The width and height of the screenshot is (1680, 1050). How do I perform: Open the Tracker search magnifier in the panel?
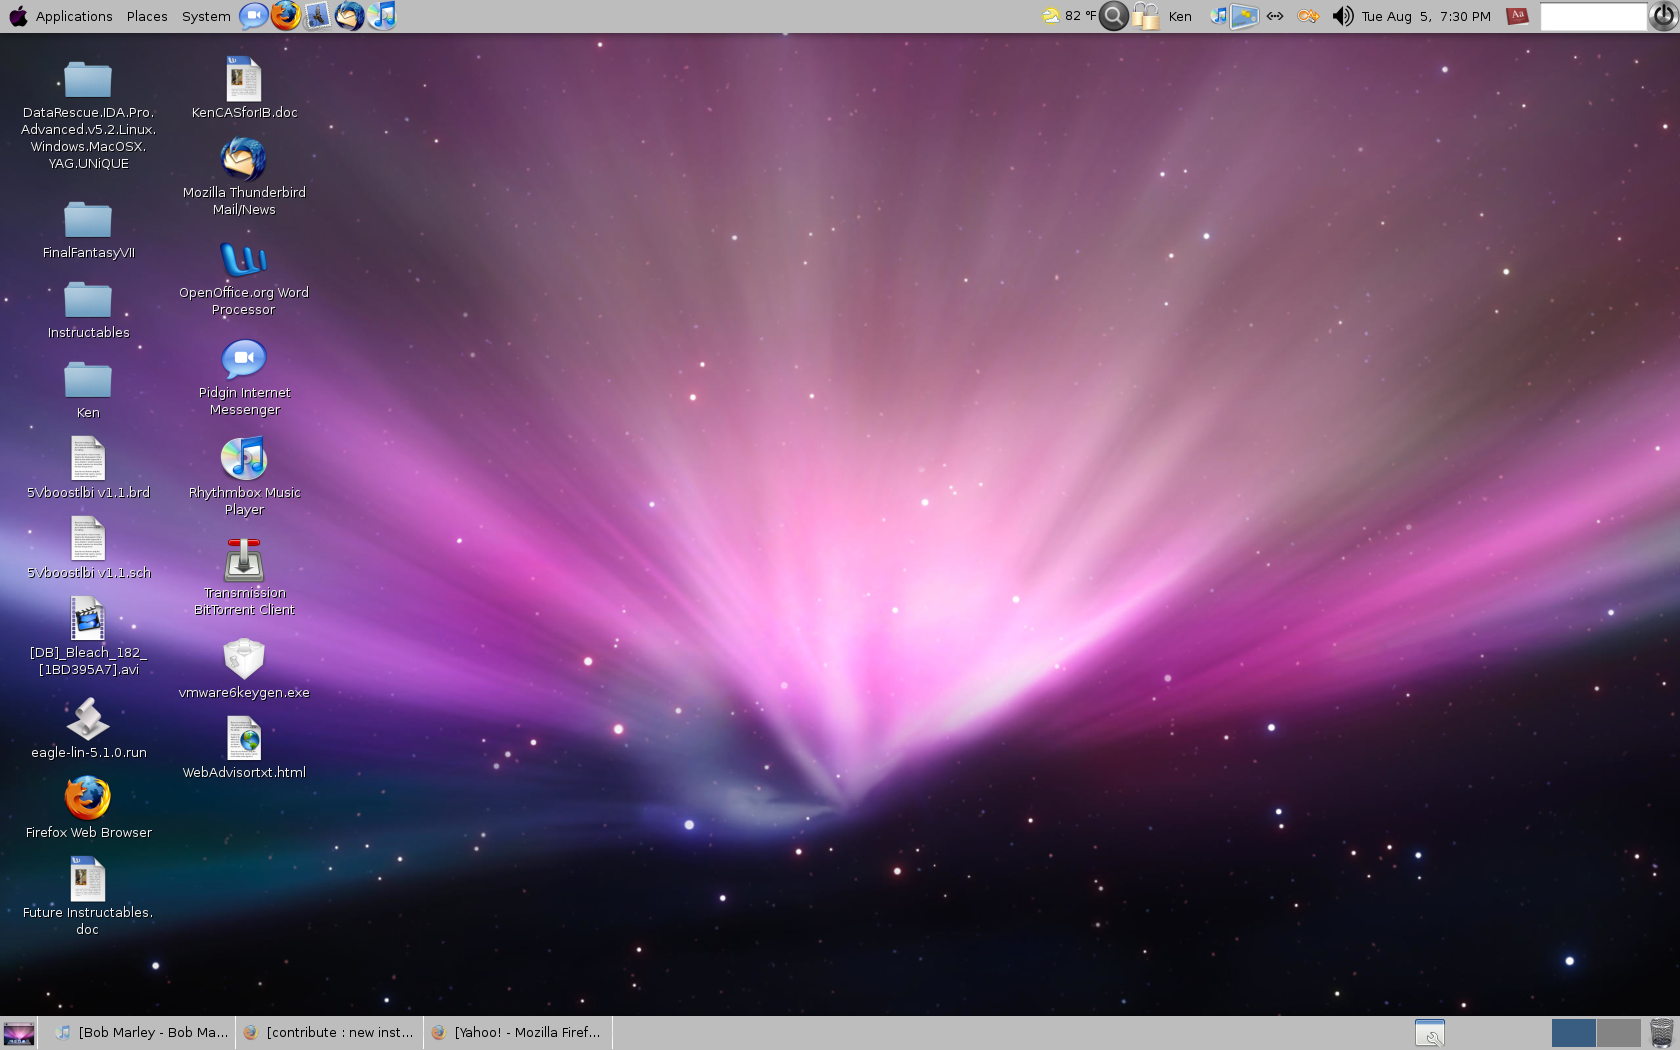1113,16
